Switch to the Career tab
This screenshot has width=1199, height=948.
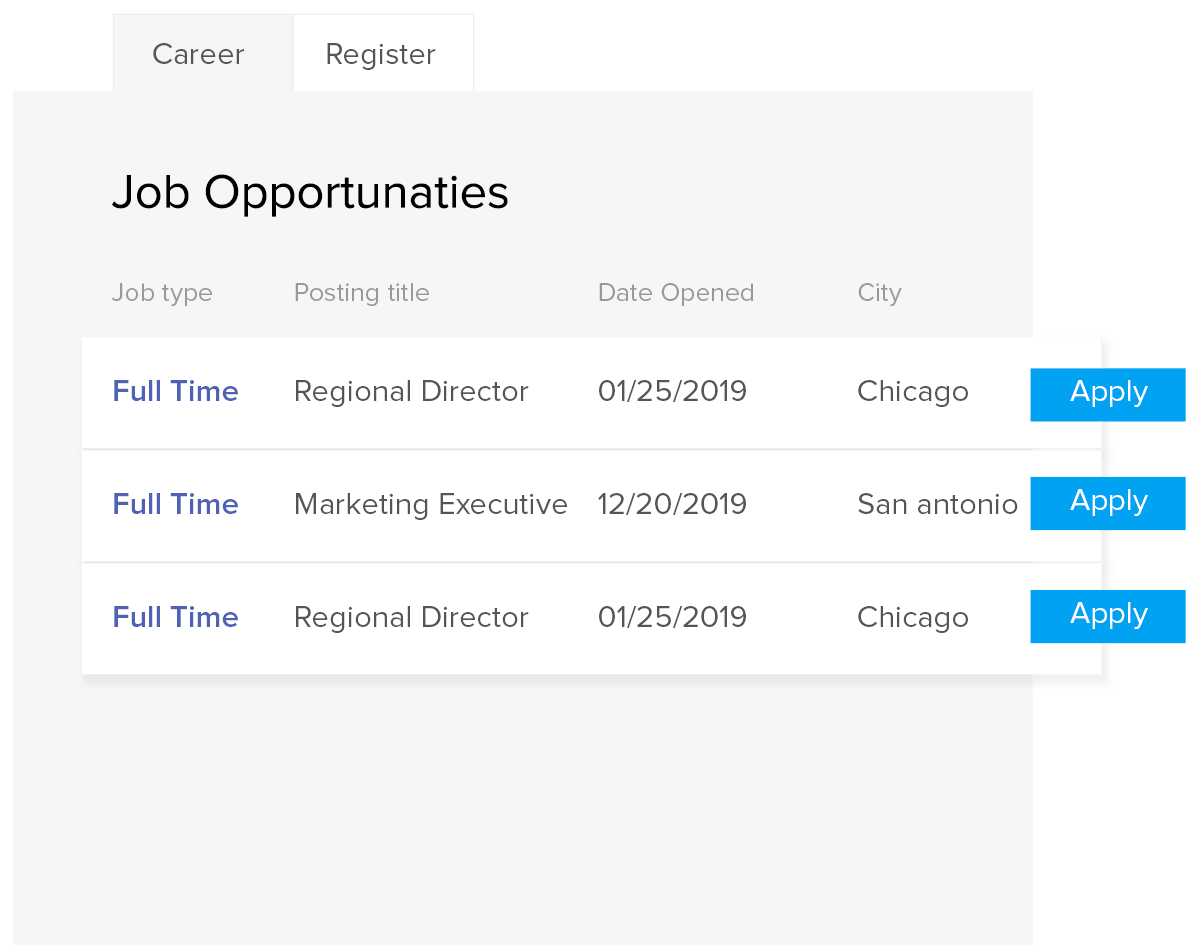coord(198,54)
